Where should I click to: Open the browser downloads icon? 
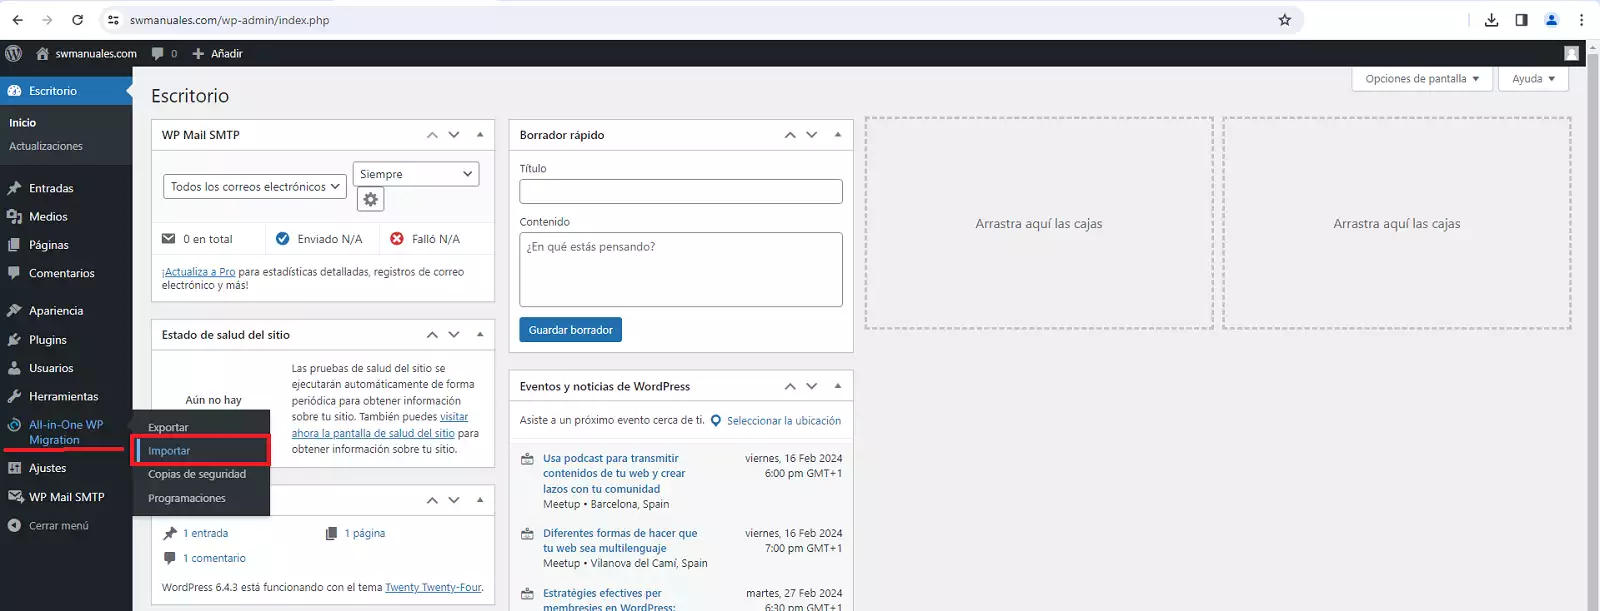point(1491,20)
